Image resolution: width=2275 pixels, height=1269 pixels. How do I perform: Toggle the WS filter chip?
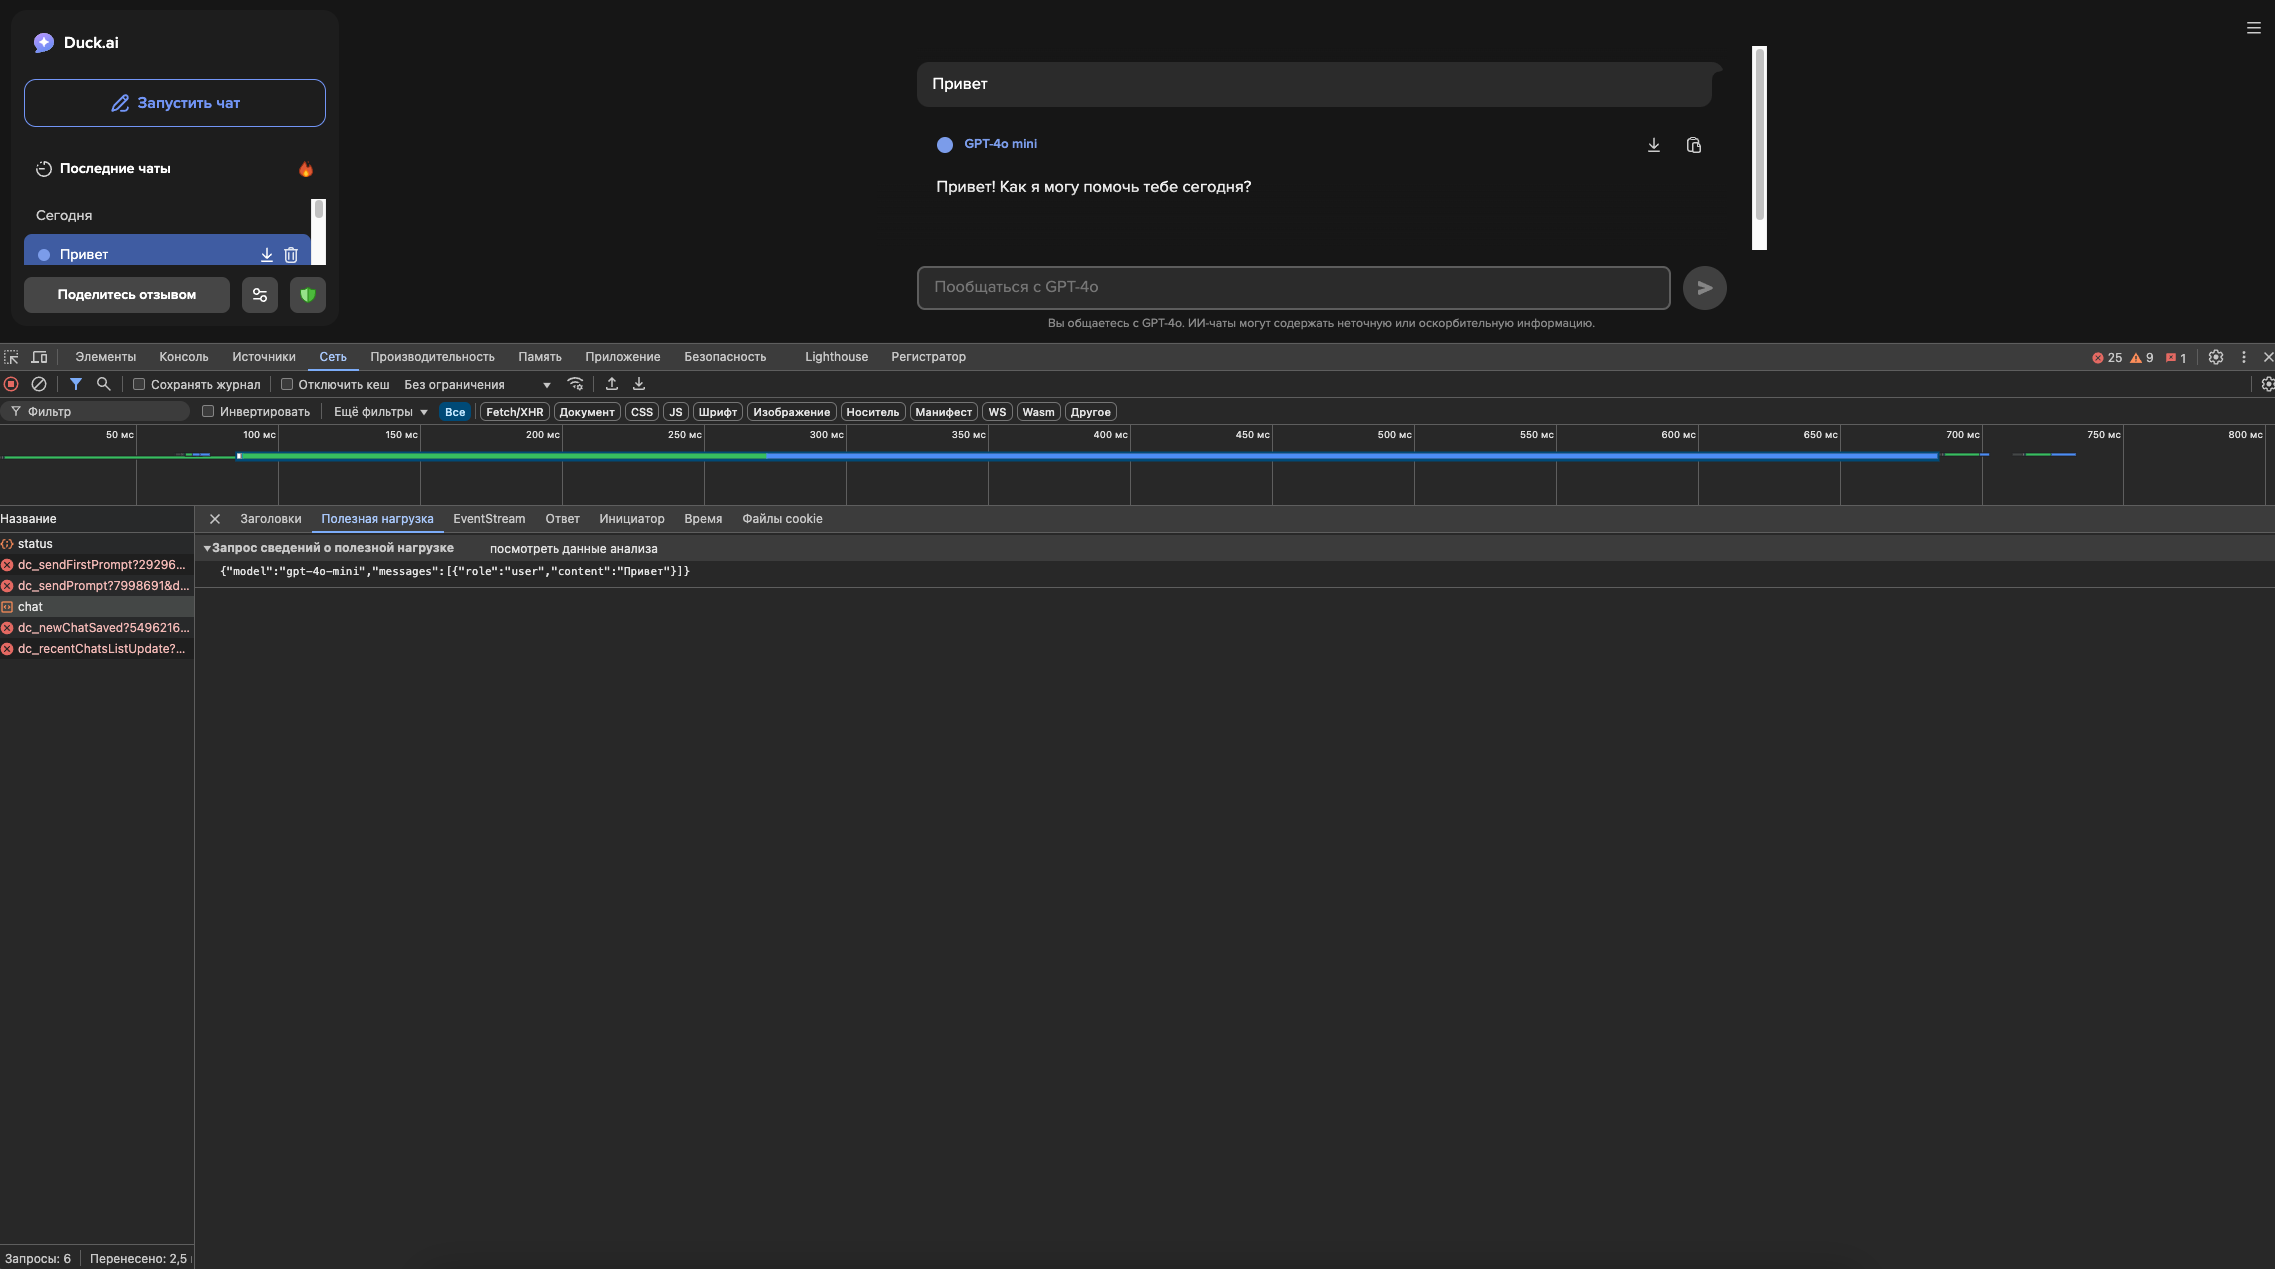pyautogui.click(x=997, y=412)
